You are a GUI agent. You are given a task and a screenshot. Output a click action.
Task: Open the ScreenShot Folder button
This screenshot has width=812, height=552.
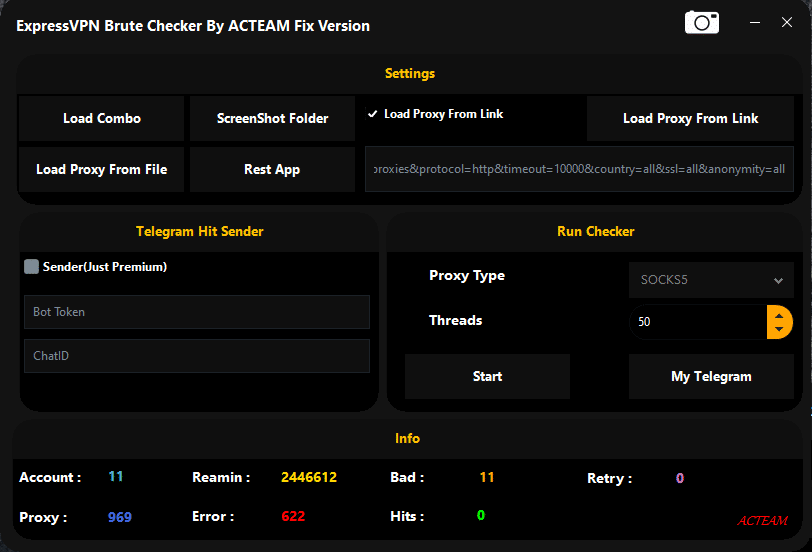click(272, 118)
